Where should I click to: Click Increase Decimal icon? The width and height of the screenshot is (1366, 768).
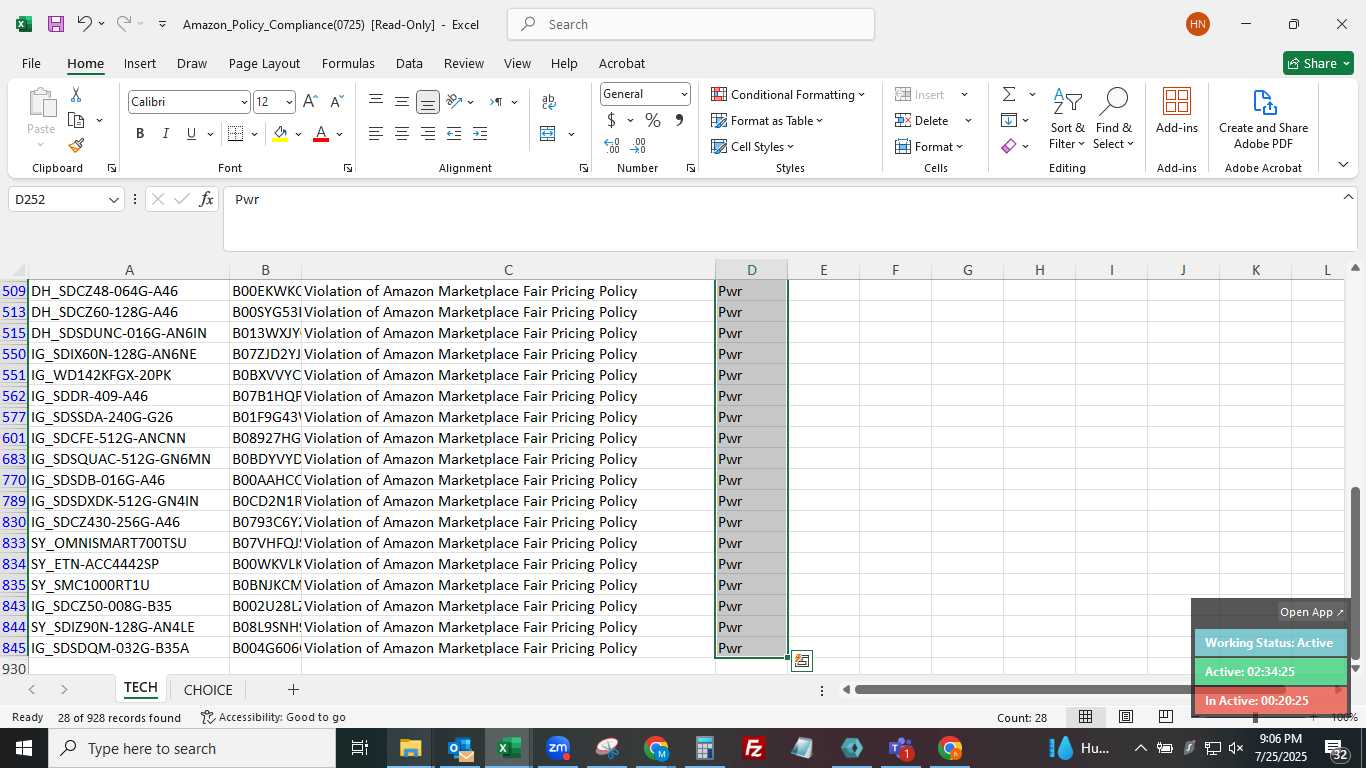pos(612,146)
